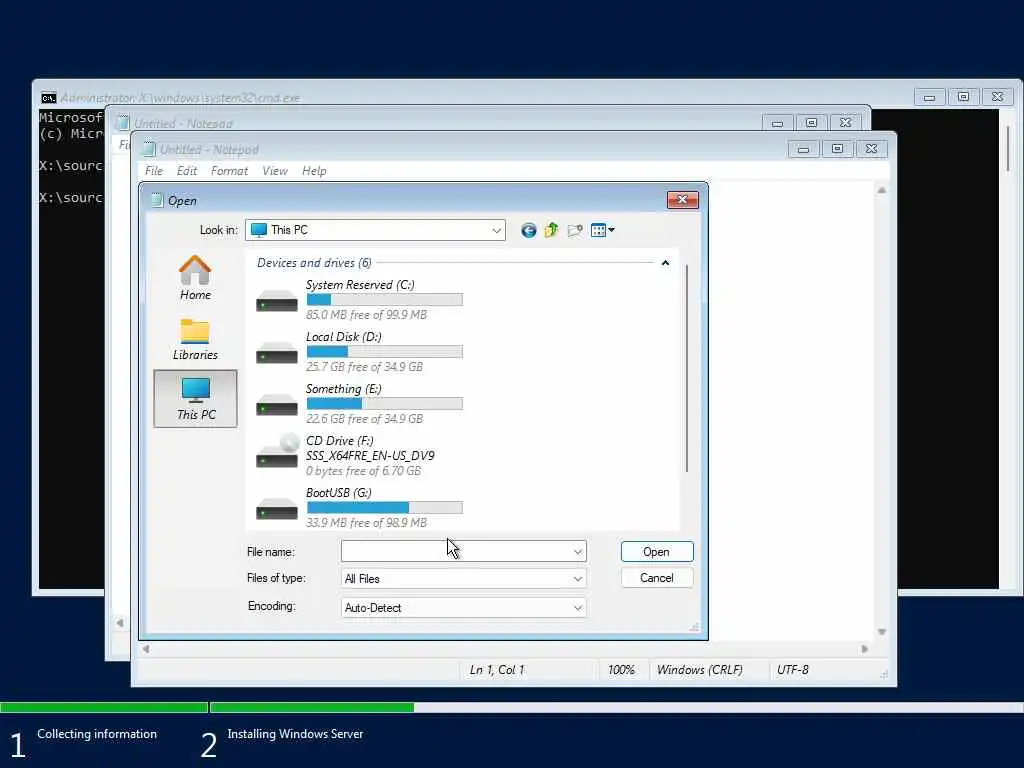Image resolution: width=1024 pixels, height=768 pixels.
Task: Click This PC monitor icon in Look in box
Action: click(x=259, y=230)
